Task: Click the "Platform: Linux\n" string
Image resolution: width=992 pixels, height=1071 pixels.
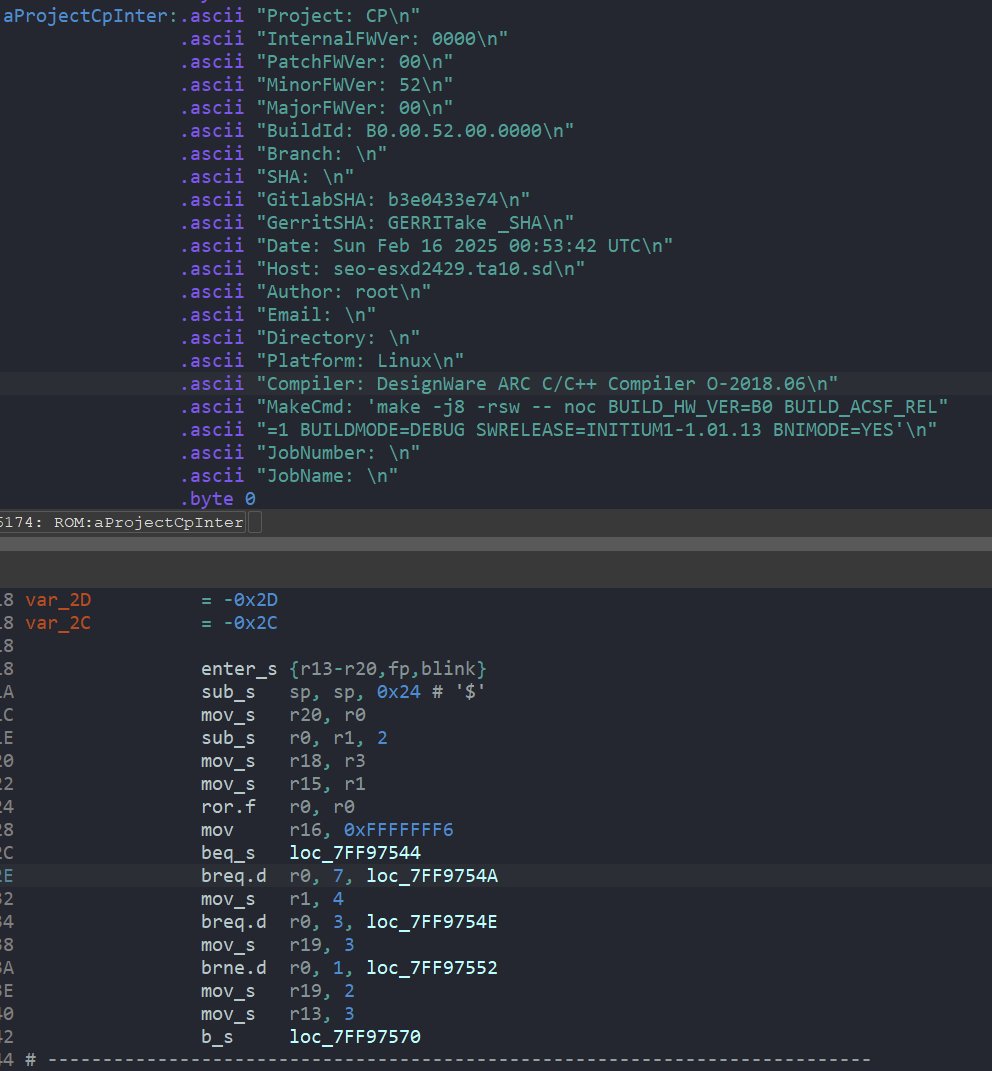Action: coord(360,361)
